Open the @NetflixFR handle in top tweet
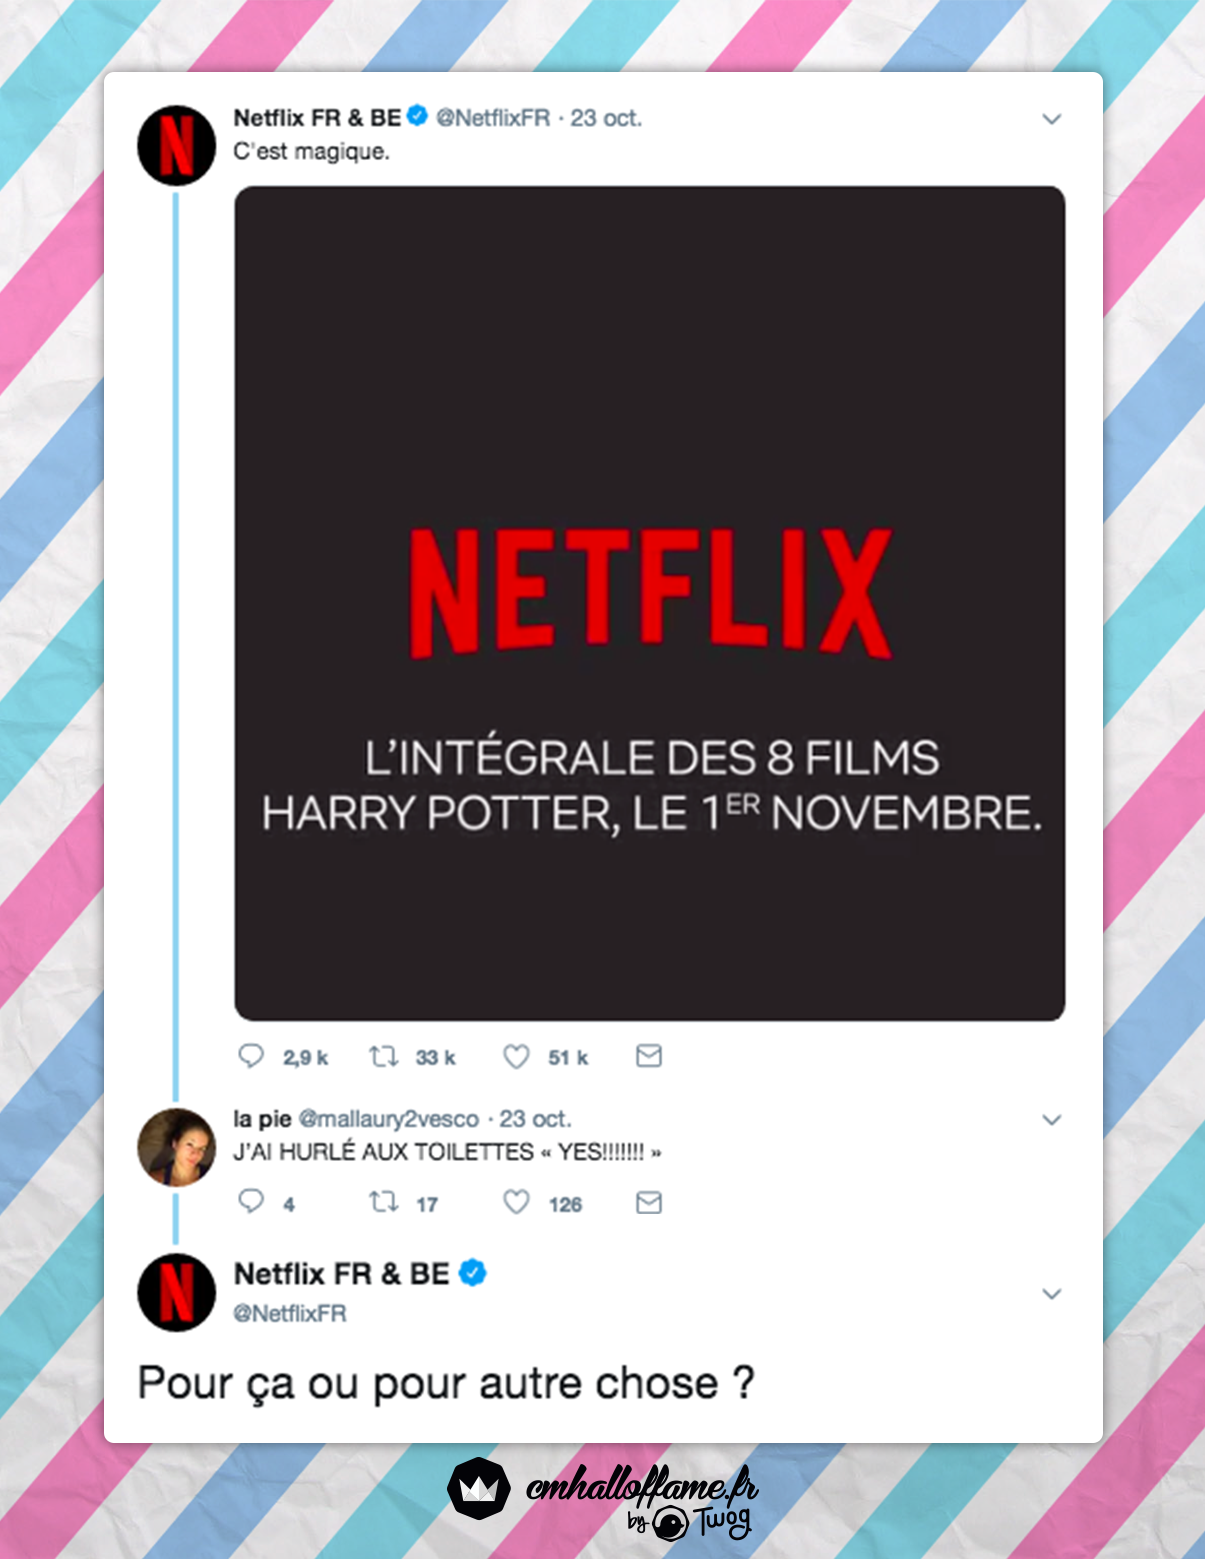Viewport: 1205px width, 1559px height. pos(493,118)
